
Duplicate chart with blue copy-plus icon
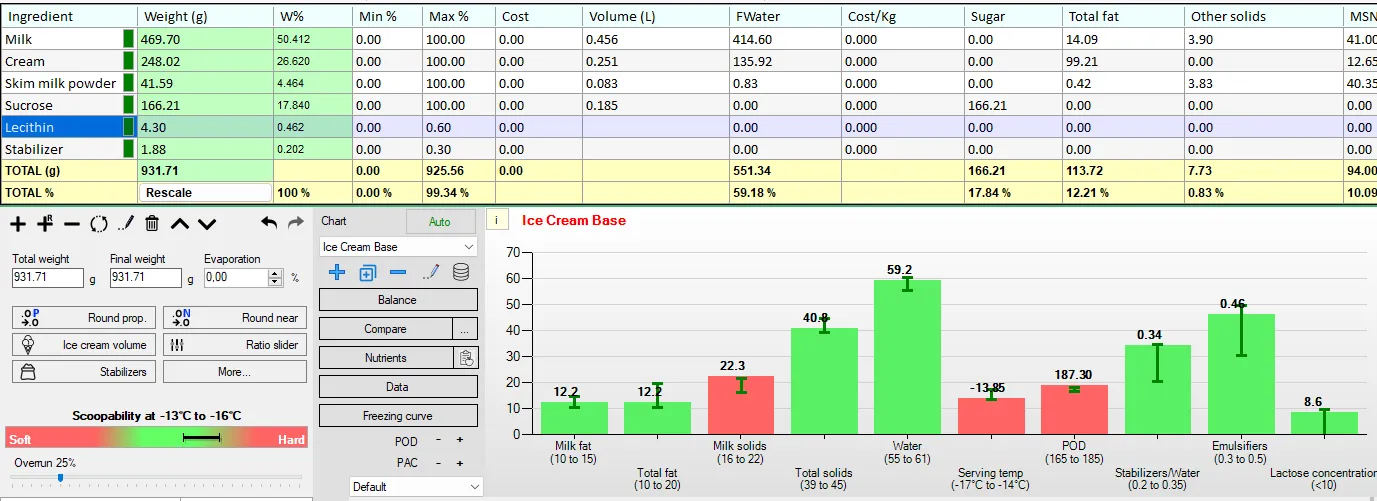[x=368, y=272]
